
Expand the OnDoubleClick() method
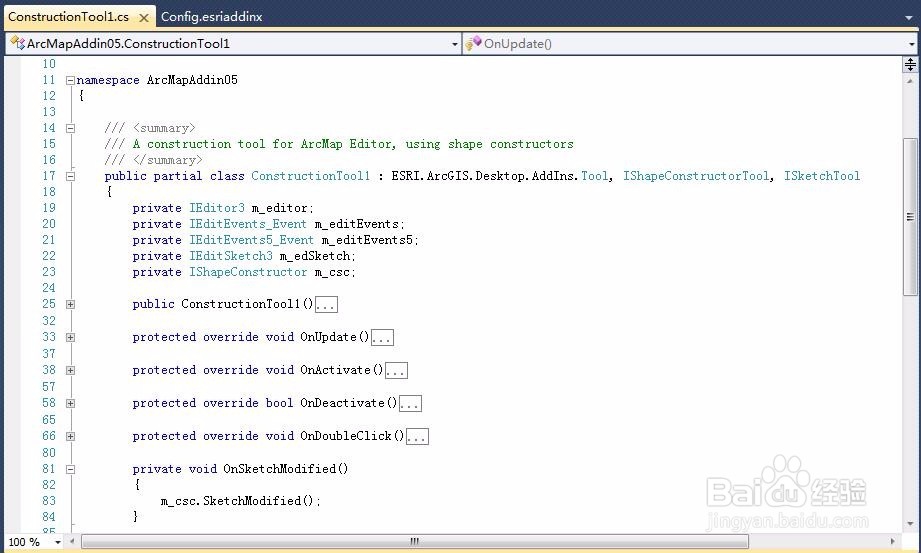click(x=70, y=436)
